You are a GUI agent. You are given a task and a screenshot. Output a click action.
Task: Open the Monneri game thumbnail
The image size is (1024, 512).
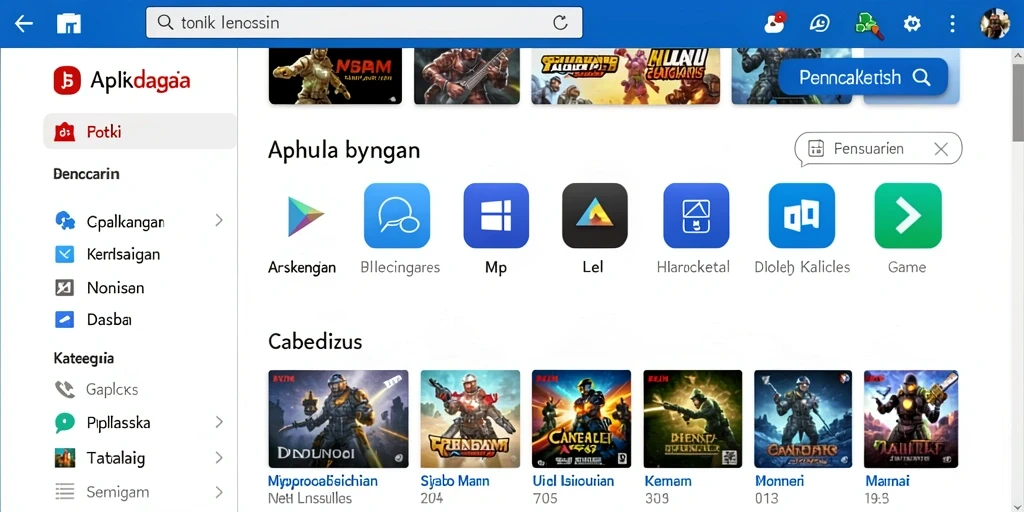[x=803, y=419]
